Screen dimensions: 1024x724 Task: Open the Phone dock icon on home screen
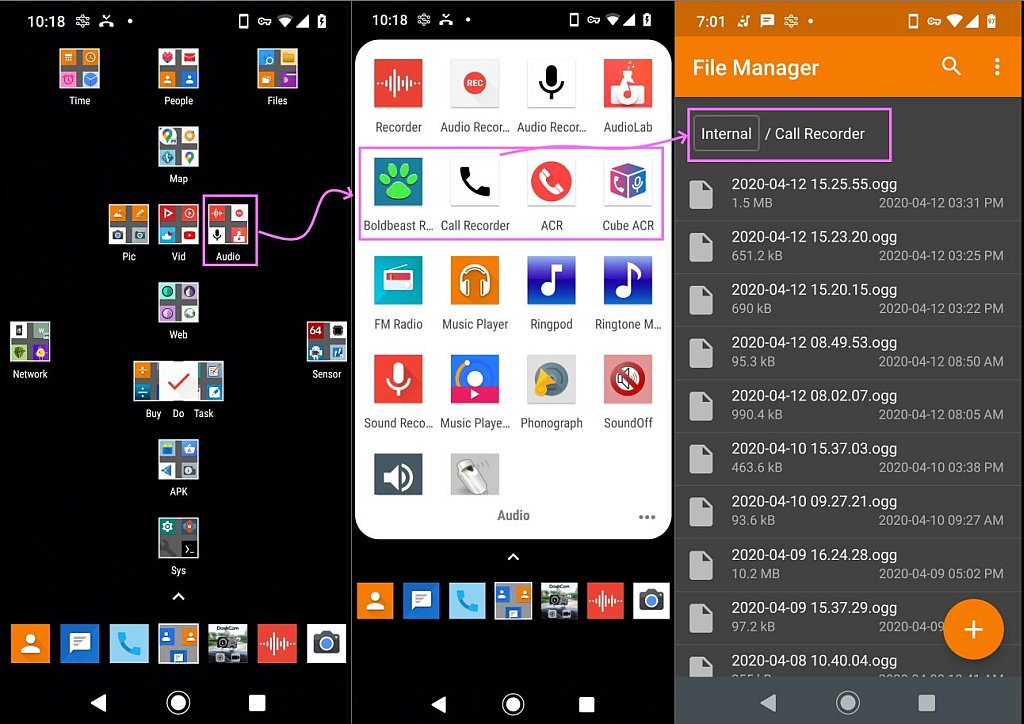point(129,644)
